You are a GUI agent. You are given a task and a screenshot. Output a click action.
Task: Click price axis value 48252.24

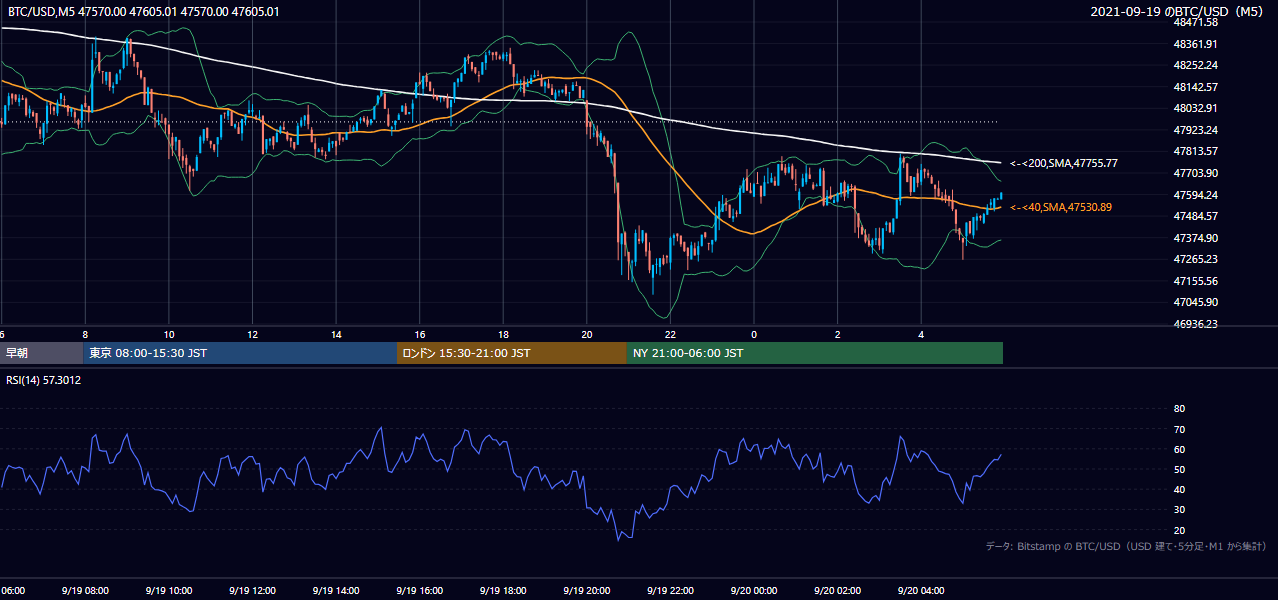coord(1195,65)
